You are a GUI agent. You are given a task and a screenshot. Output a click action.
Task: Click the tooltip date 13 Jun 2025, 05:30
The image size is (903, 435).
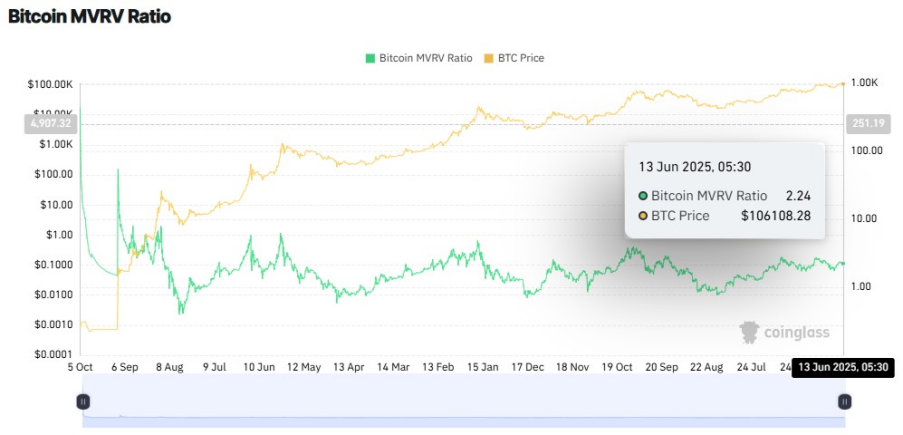695,167
